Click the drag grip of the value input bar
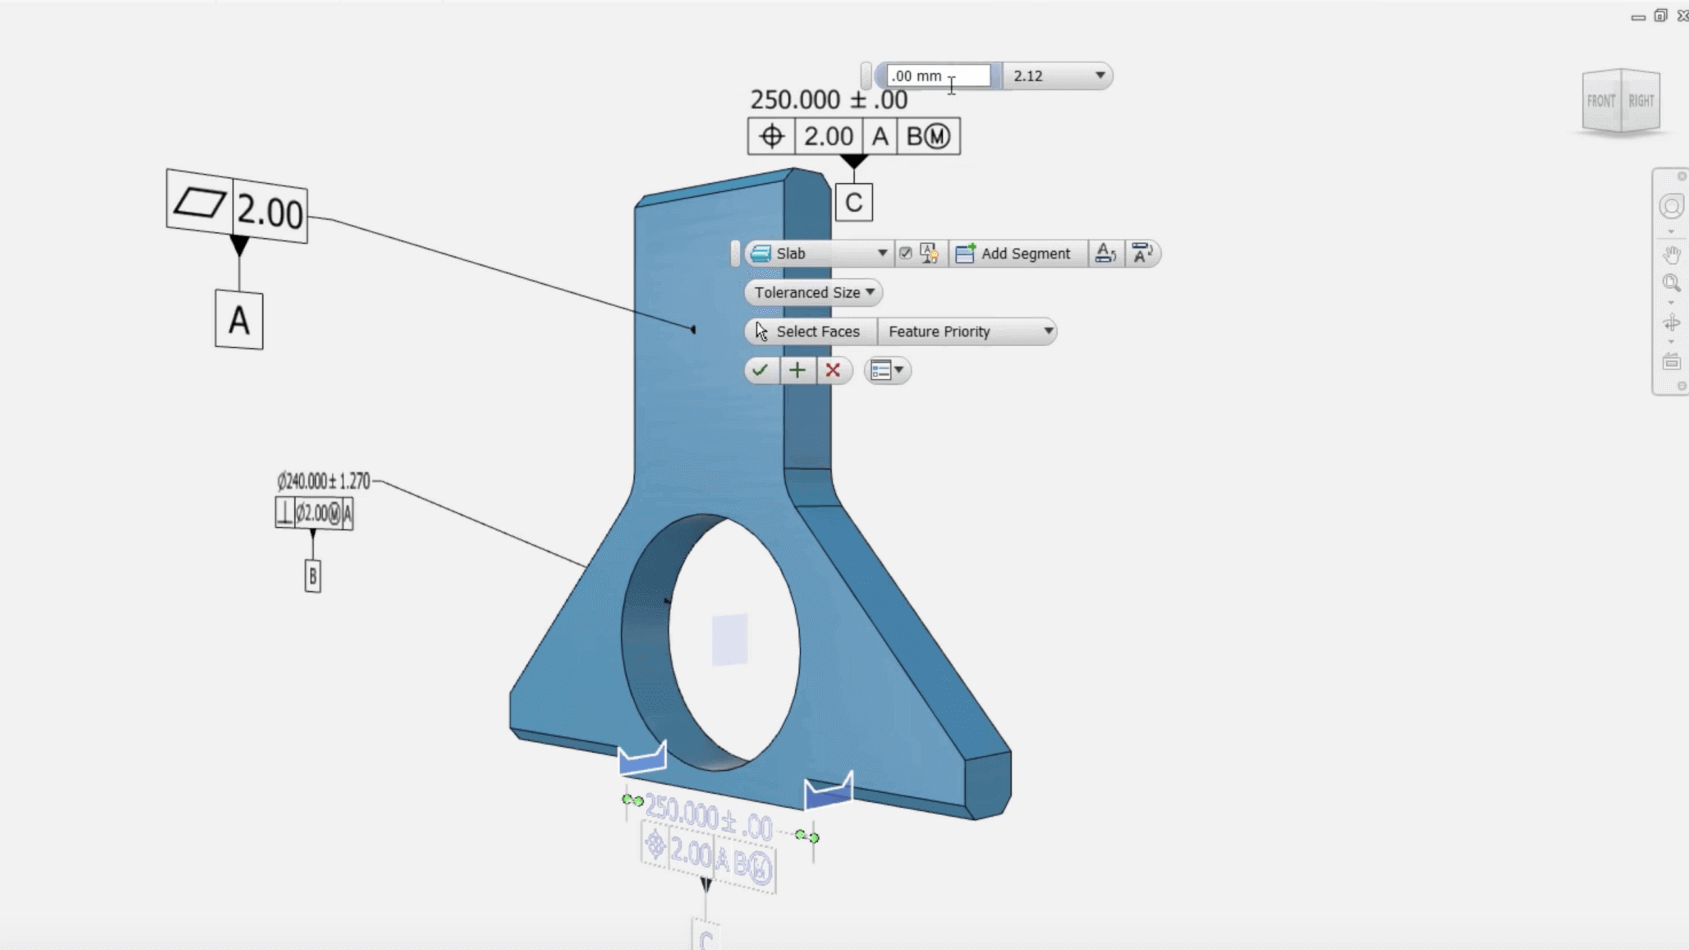The height and width of the screenshot is (950, 1689). 866,76
